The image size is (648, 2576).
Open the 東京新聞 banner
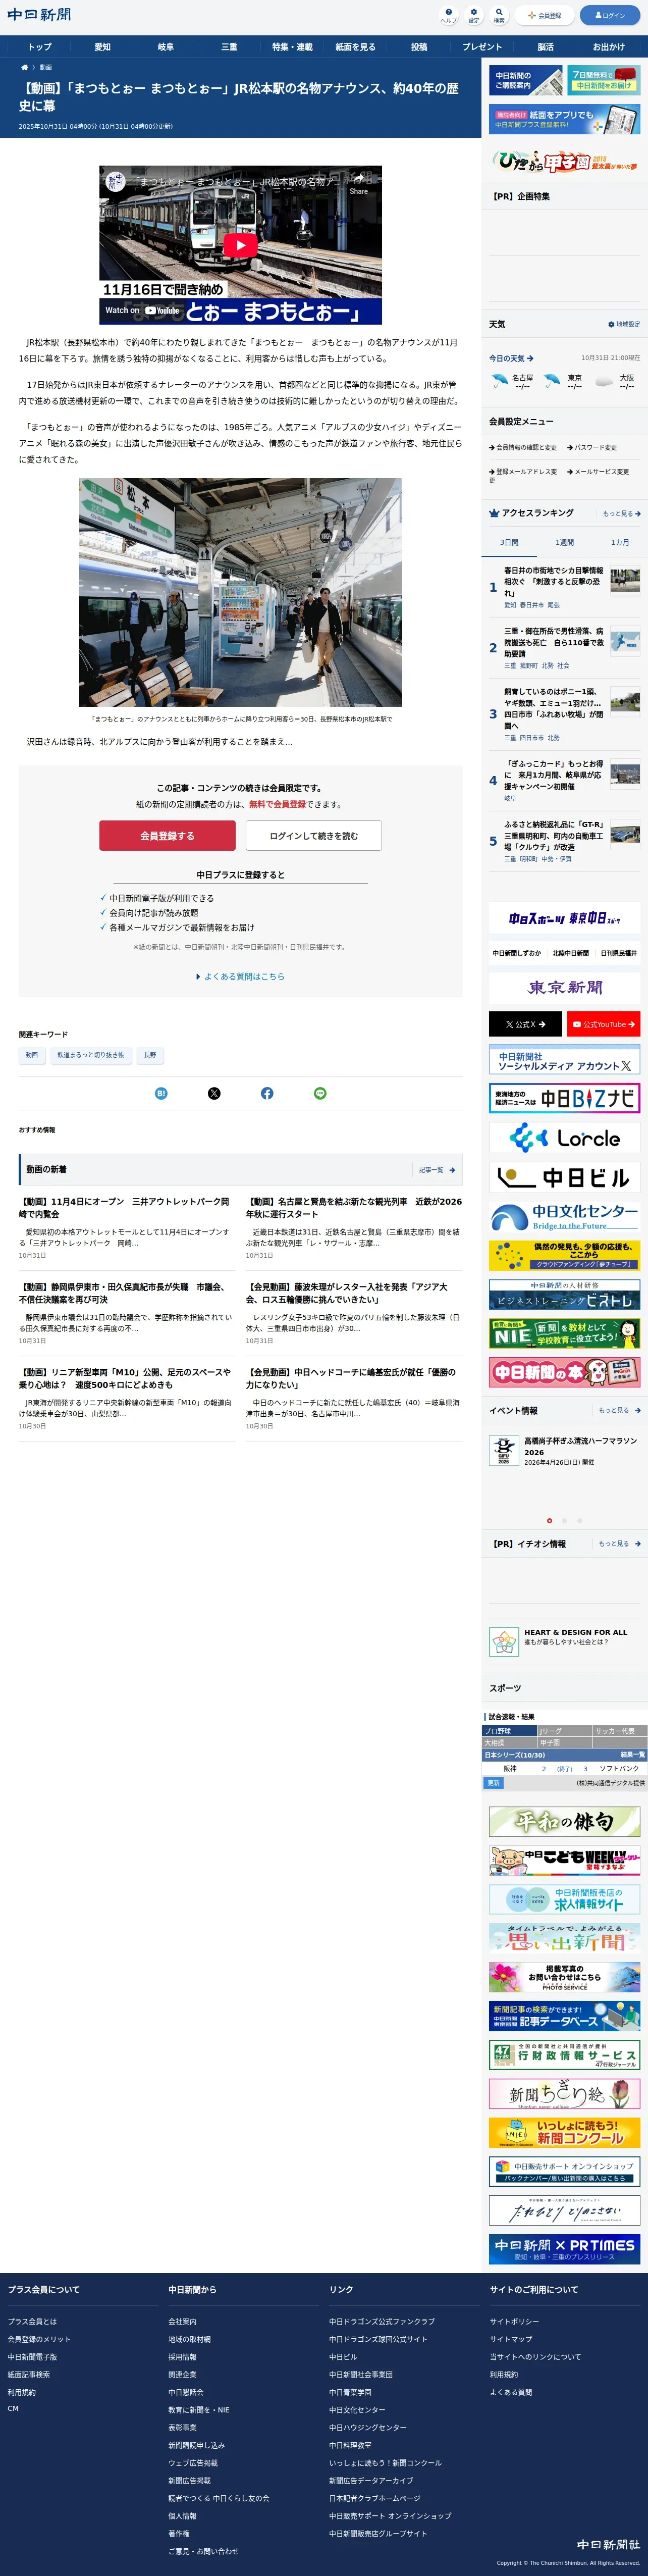click(x=565, y=988)
